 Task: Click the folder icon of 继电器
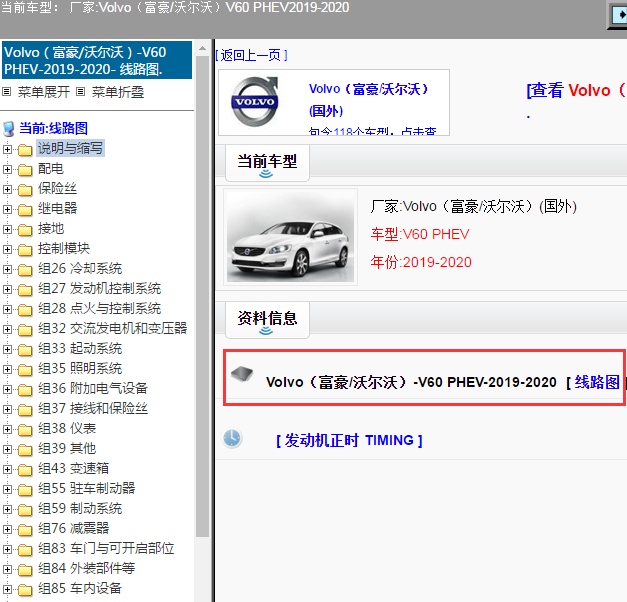coord(25,210)
